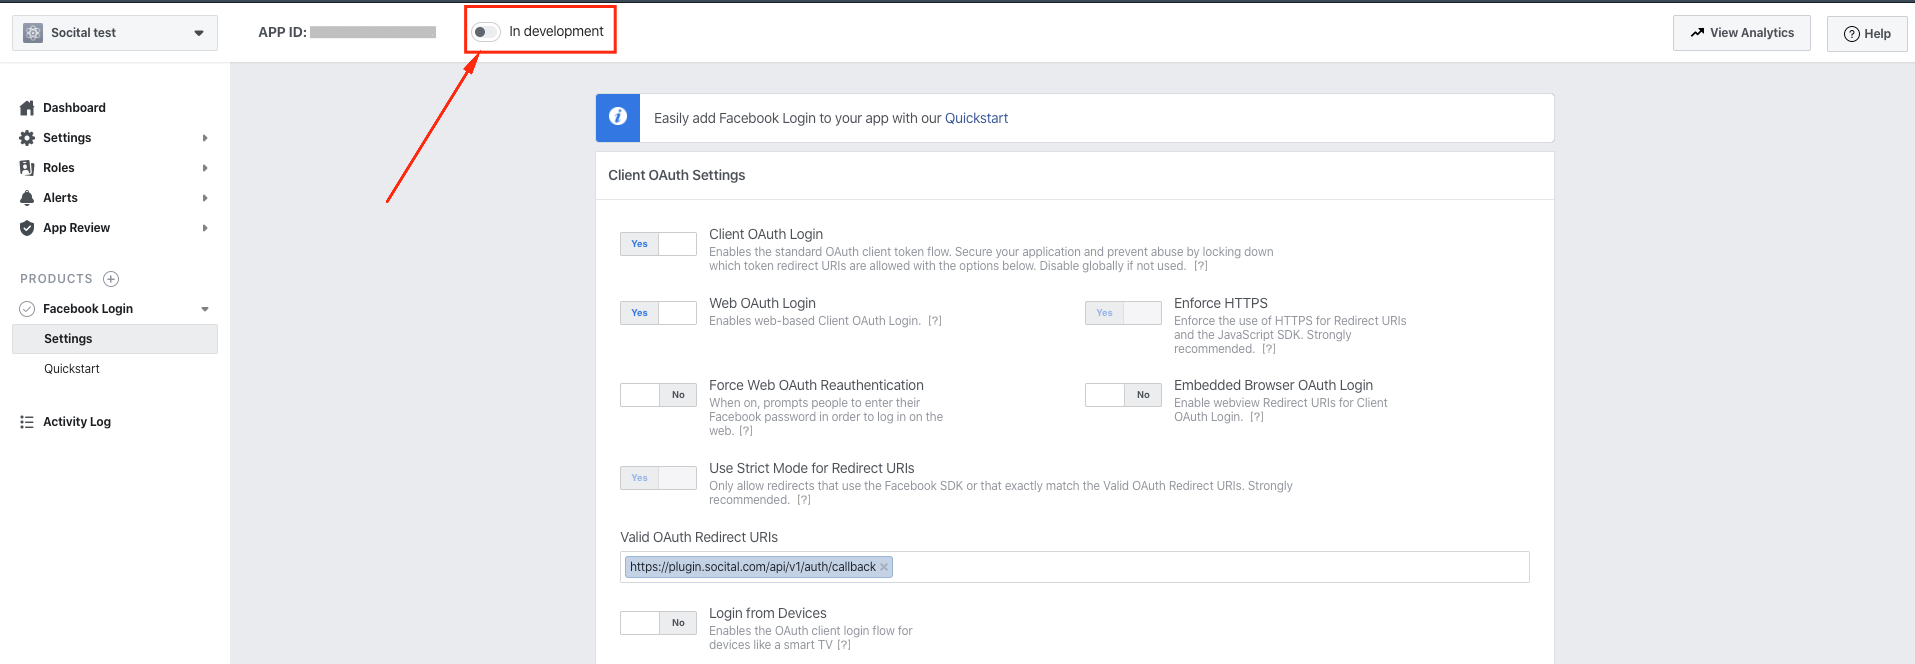Remove the plugin.socital.com redirect URI tag
Viewport: 1915px width, 664px height.
(x=884, y=567)
